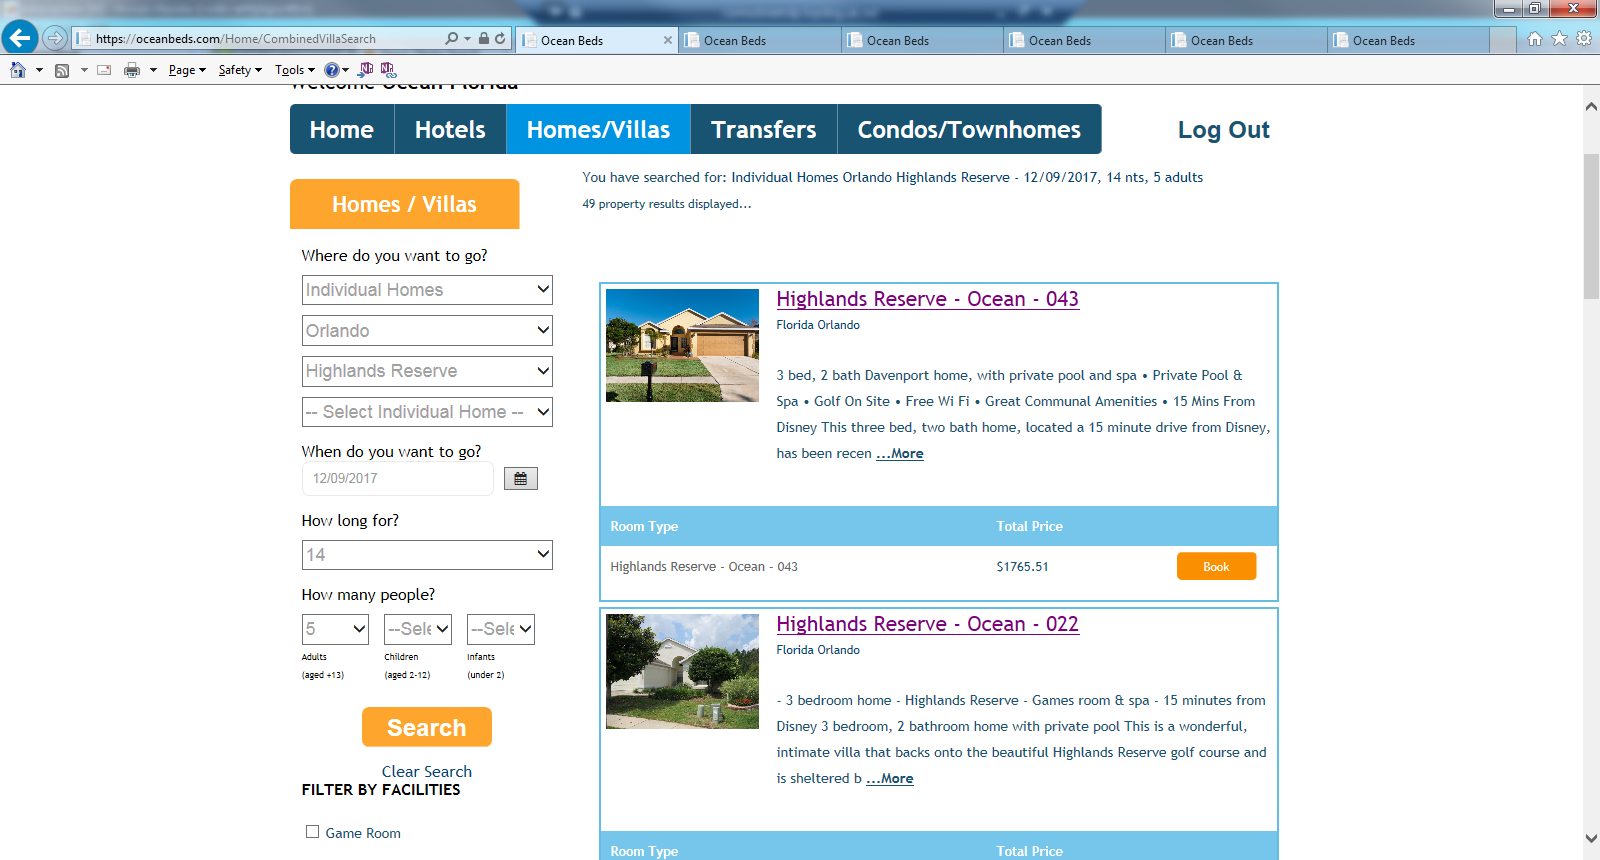Select the Homes/Villas navigation tab
The image size is (1600, 860).
tap(599, 129)
